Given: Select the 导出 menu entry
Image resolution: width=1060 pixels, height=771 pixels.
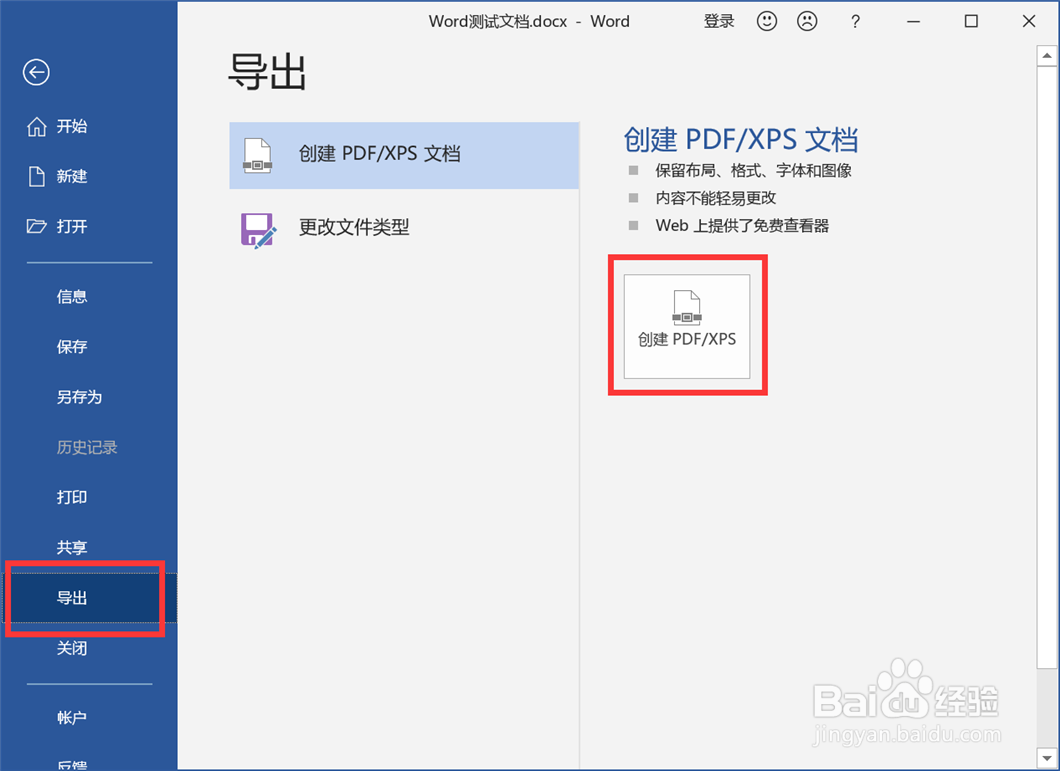Looking at the screenshot, I should pyautogui.click(x=71, y=597).
